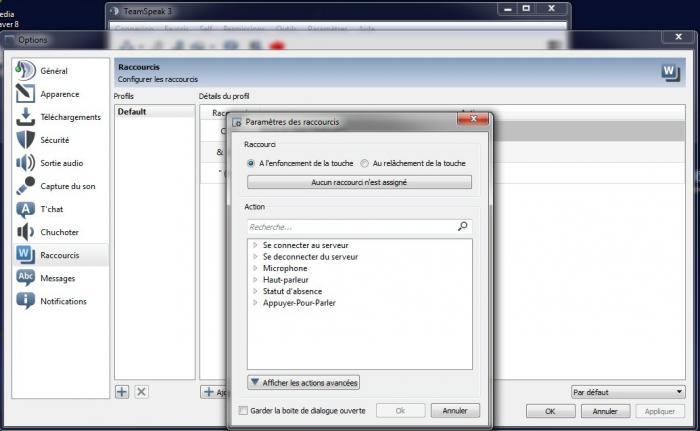Select the Téléchargements download icon
The image size is (700, 431).
[x=25, y=117]
